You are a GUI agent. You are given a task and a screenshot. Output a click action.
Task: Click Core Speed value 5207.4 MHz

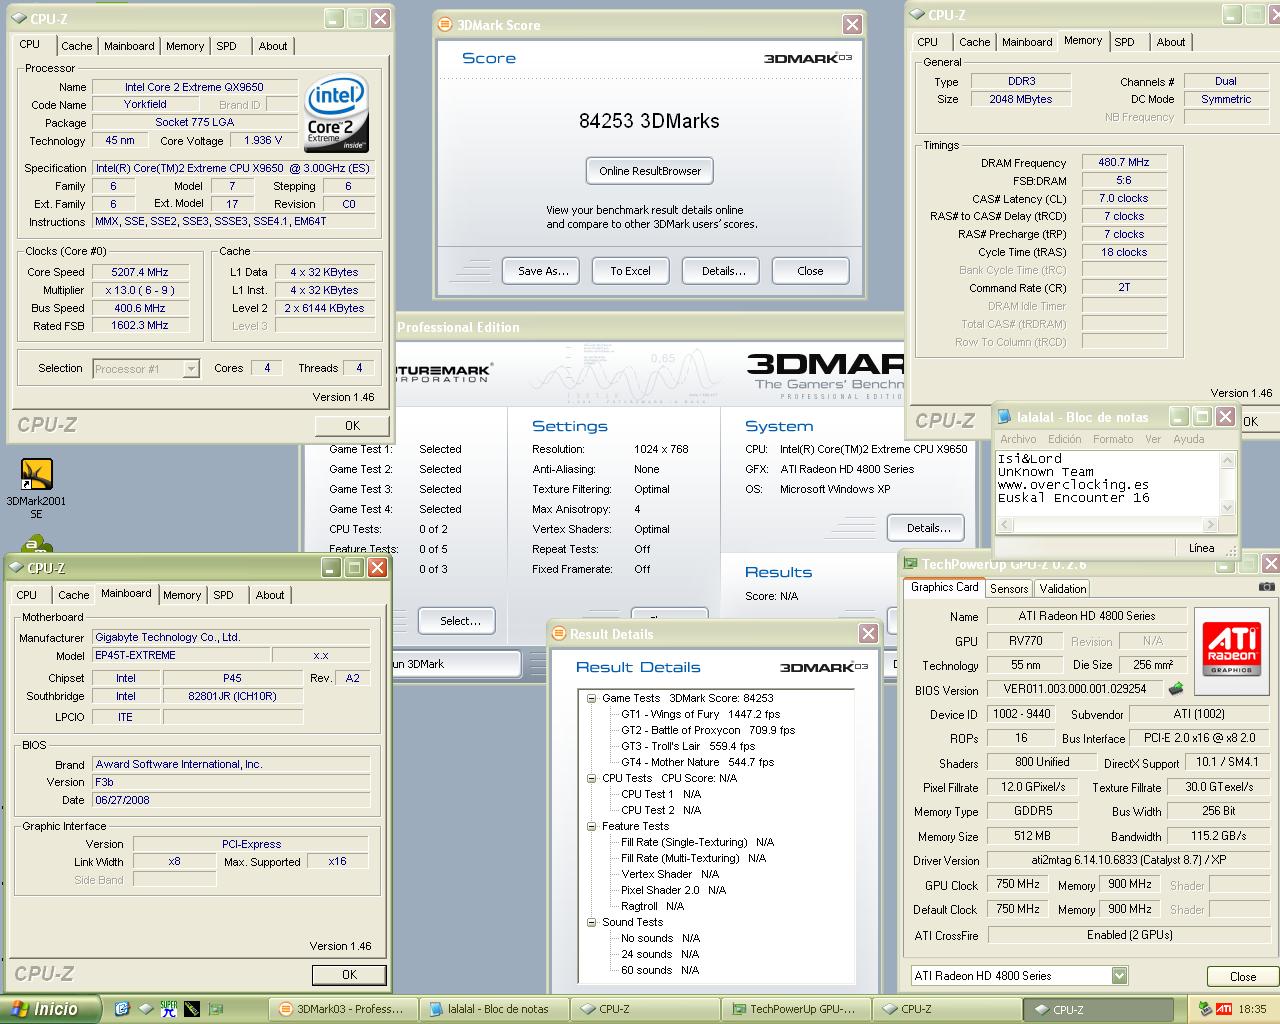click(140, 272)
